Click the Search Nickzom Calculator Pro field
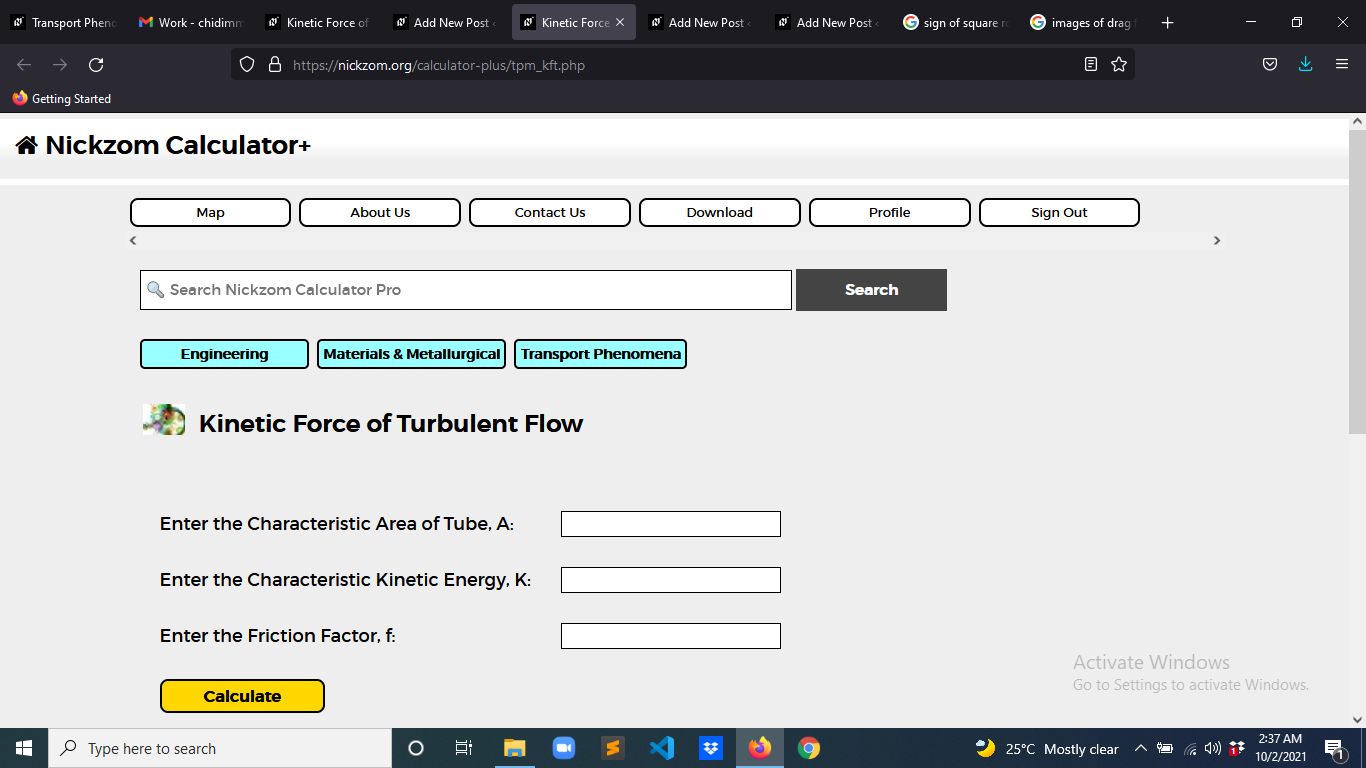Image resolution: width=1366 pixels, height=768 pixels. [466, 290]
